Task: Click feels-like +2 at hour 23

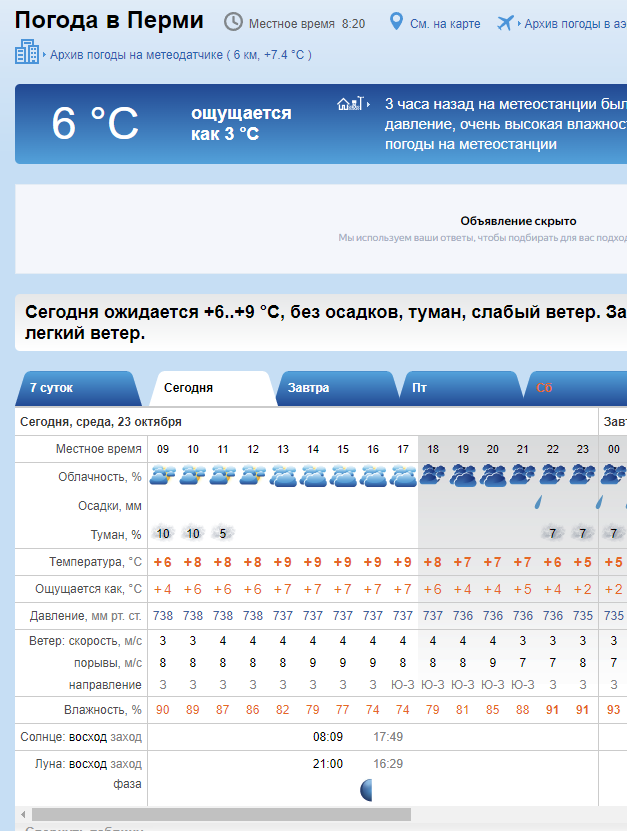Action: tap(582, 589)
